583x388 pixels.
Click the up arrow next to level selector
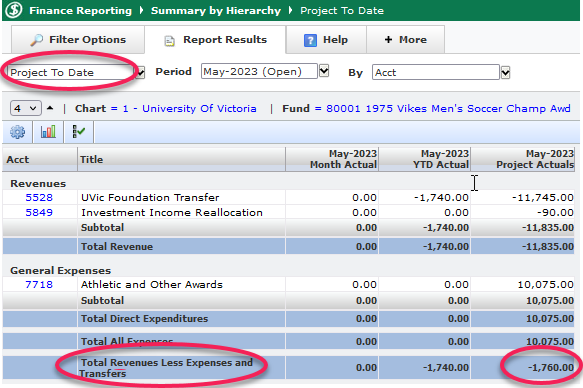pos(50,108)
